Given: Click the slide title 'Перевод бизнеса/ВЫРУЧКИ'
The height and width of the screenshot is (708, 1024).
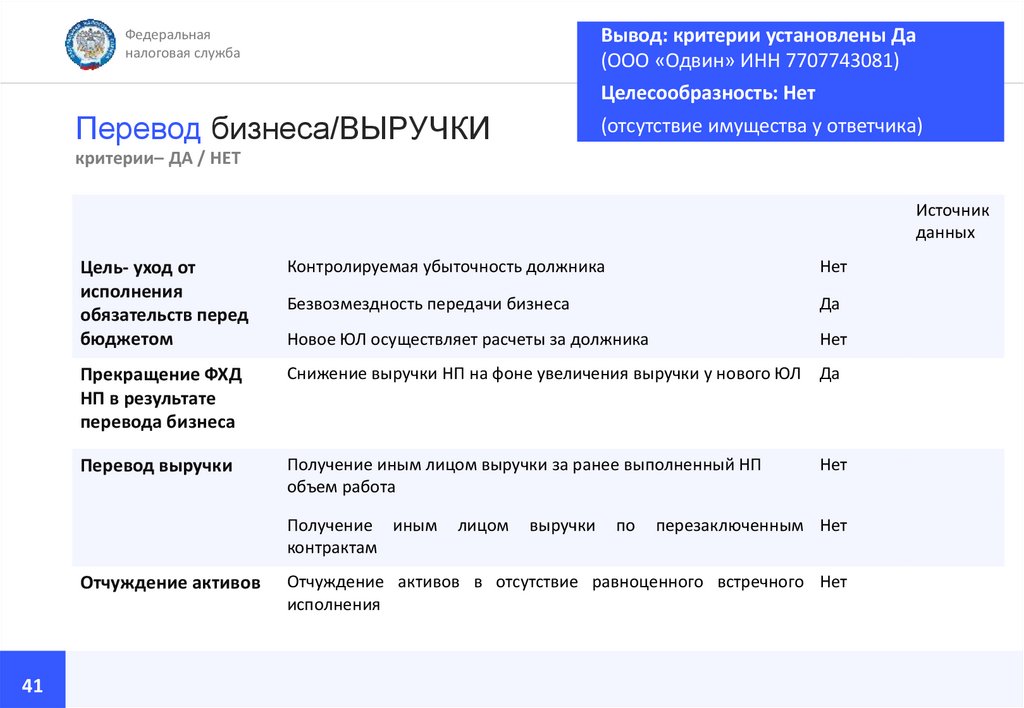Looking at the screenshot, I should pos(282,128).
